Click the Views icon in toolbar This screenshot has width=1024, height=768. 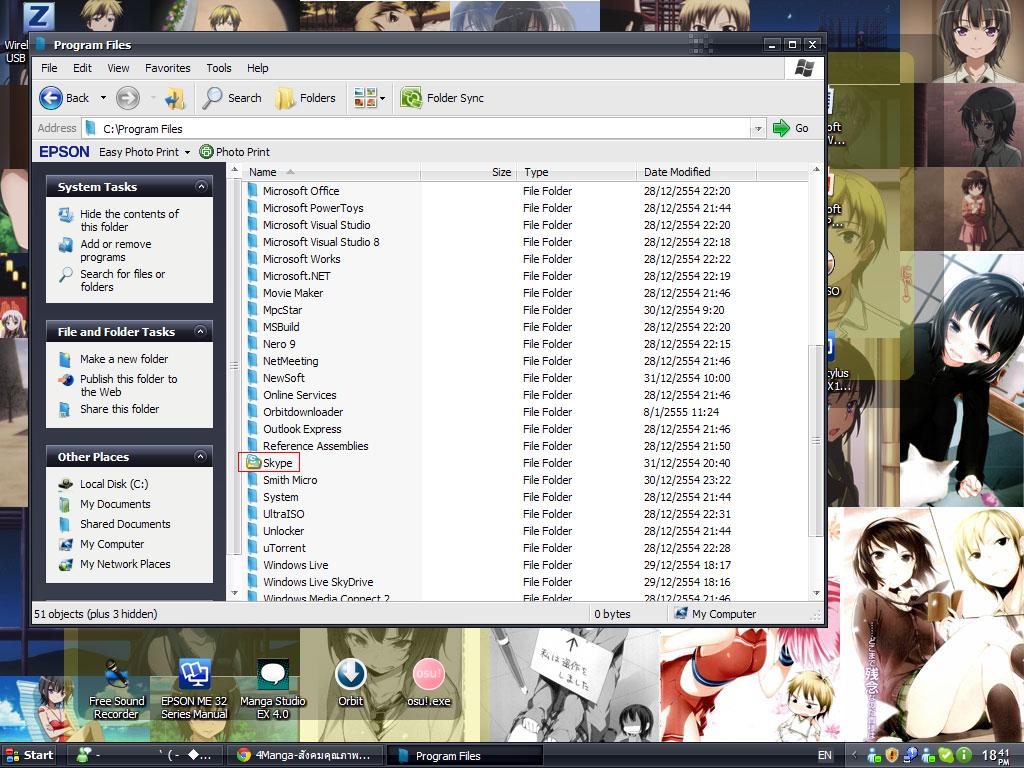pos(365,98)
